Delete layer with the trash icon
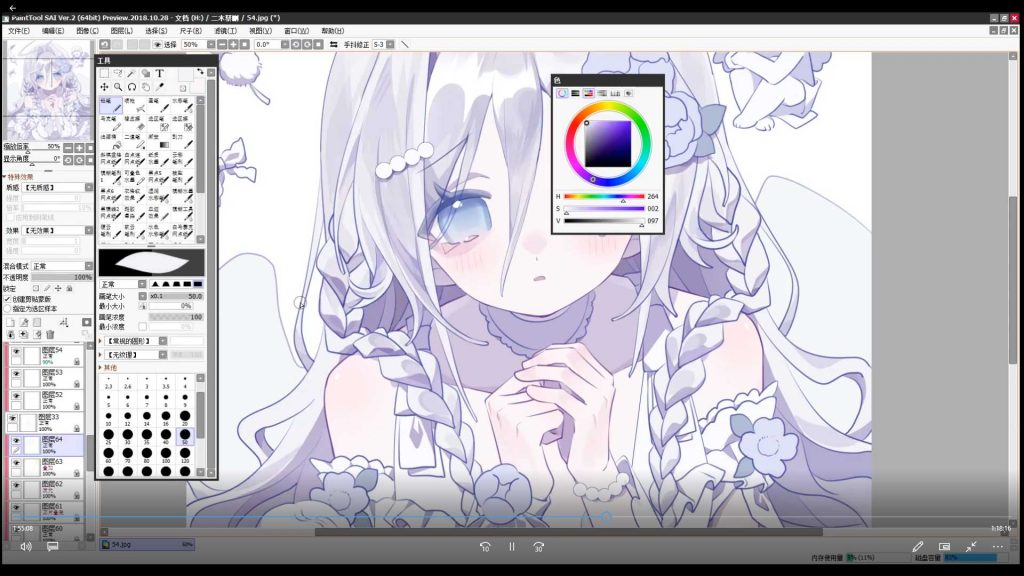1024x576 pixels. point(50,334)
